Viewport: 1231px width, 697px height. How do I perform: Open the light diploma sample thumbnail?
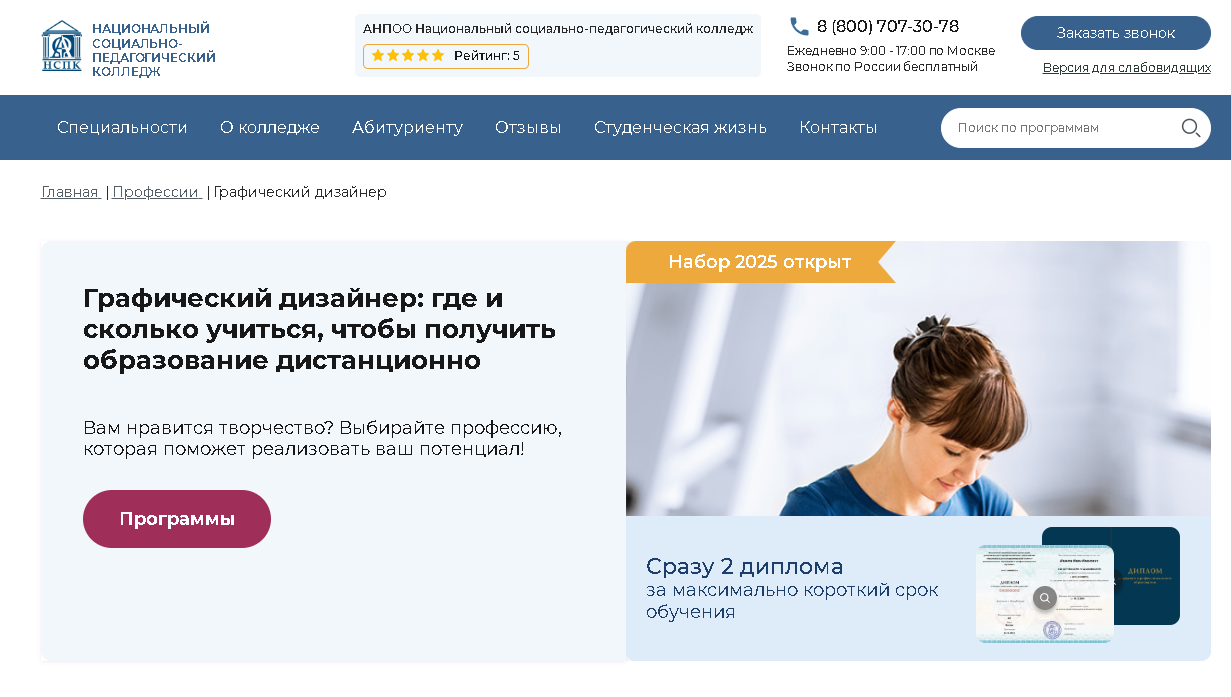[x=1045, y=593]
